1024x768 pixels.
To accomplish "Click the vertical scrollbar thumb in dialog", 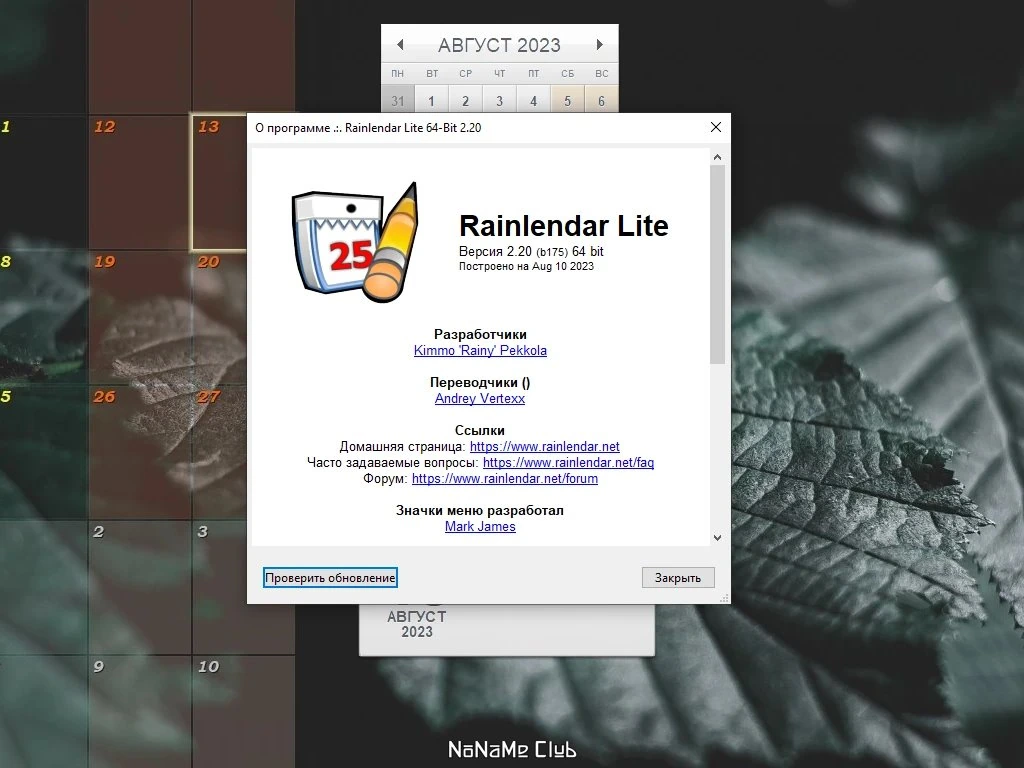I will (x=717, y=264).
